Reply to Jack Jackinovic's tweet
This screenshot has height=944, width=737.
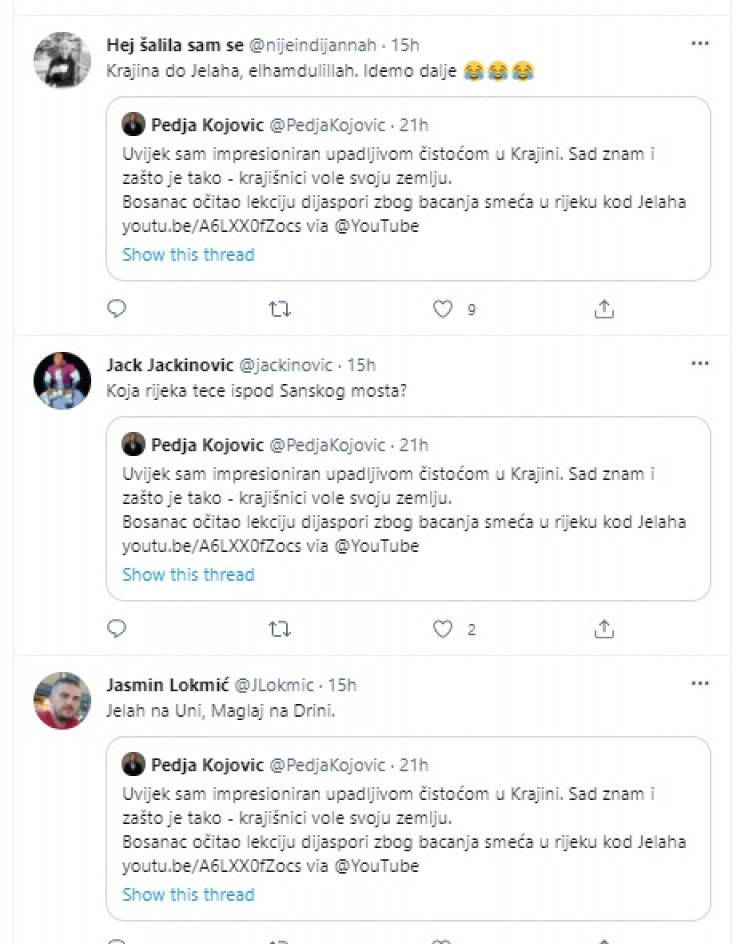pyautogui.click(x=117, y=629)
